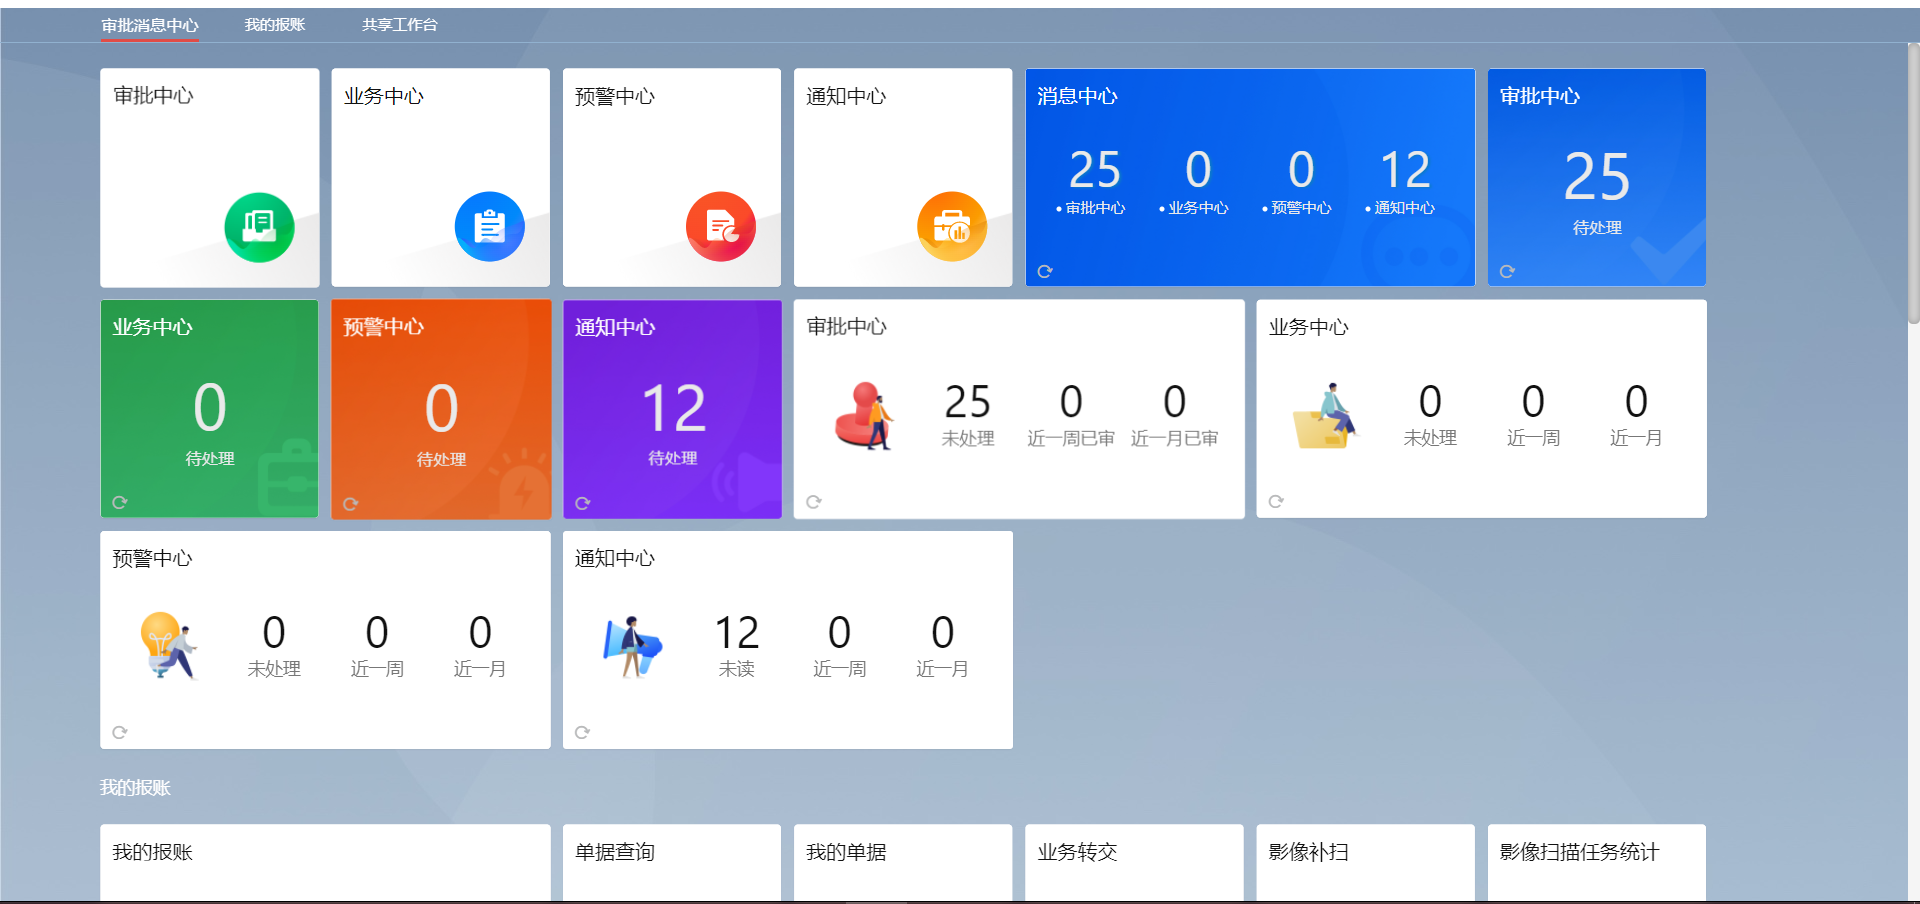Image resolution: width=1920 pixels, height=904 pixels.
Task: Open the 我的报账 tab
Action: pos(275,25)
